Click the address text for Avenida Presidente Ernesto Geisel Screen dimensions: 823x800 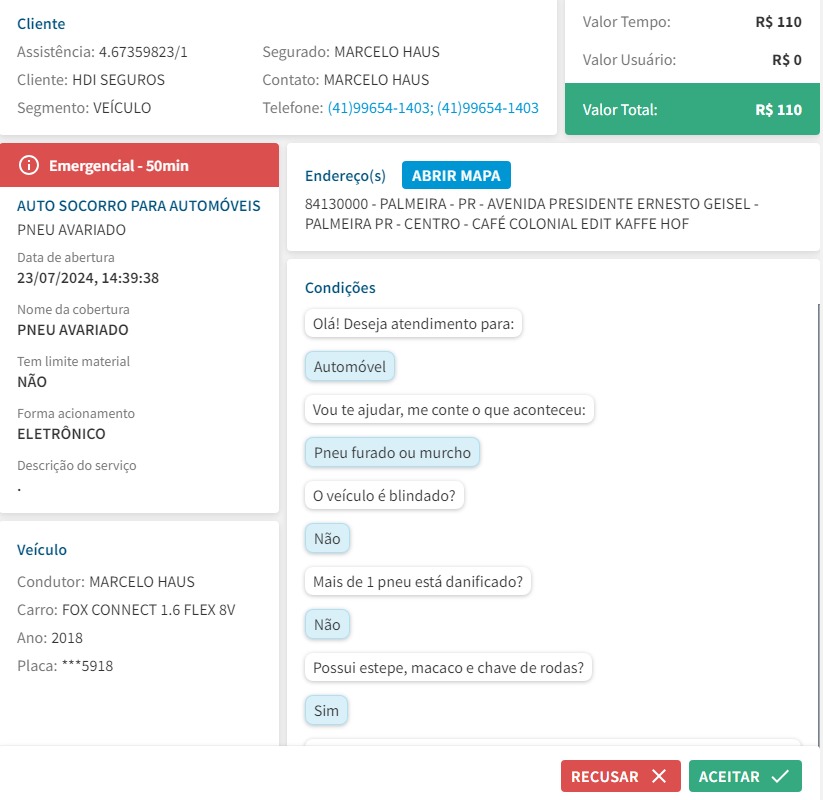click(531, 214)
